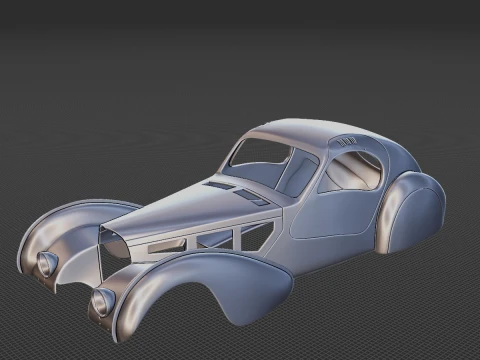This screenshot has height=360, width=480.
Task: Click the roof vent slots above rear window
Action: coord(347,142)
